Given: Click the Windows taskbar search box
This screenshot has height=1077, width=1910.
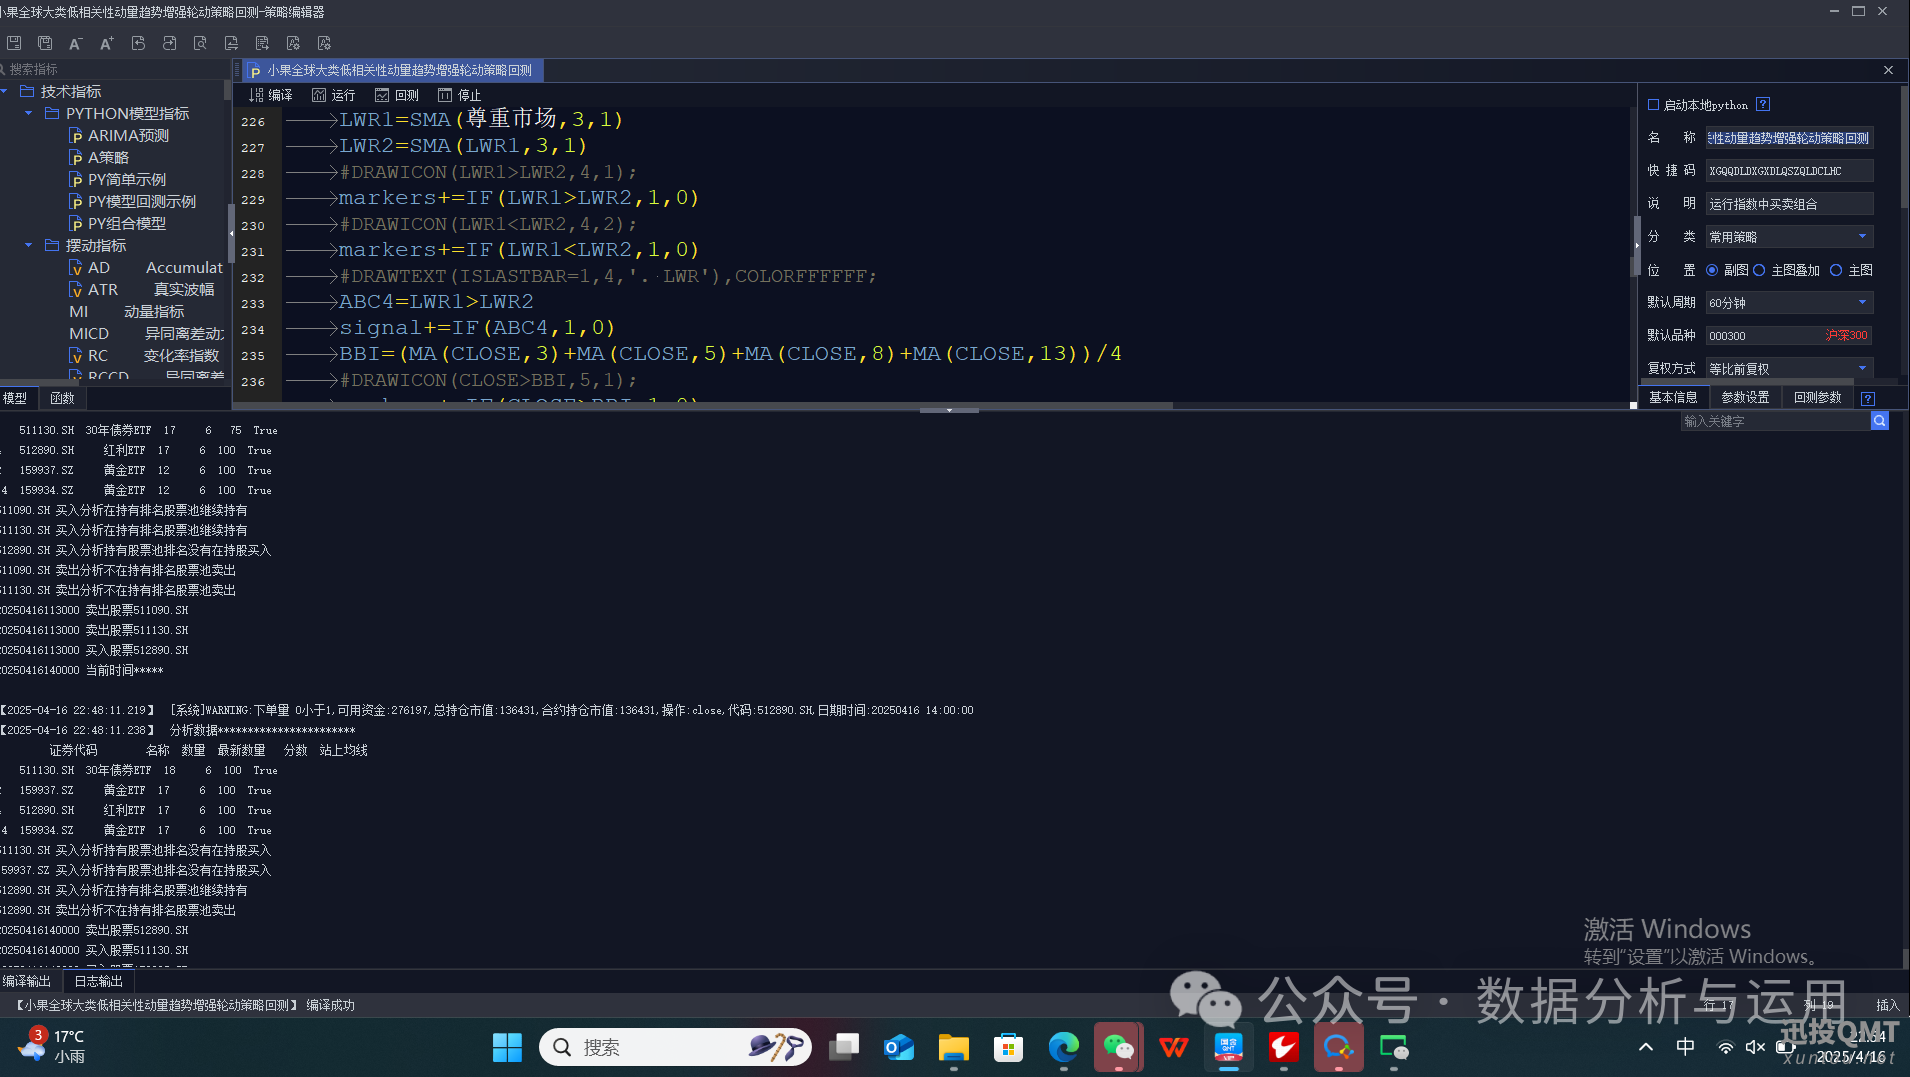Looking at the screenshot, I should click(x=676, y=1047).
